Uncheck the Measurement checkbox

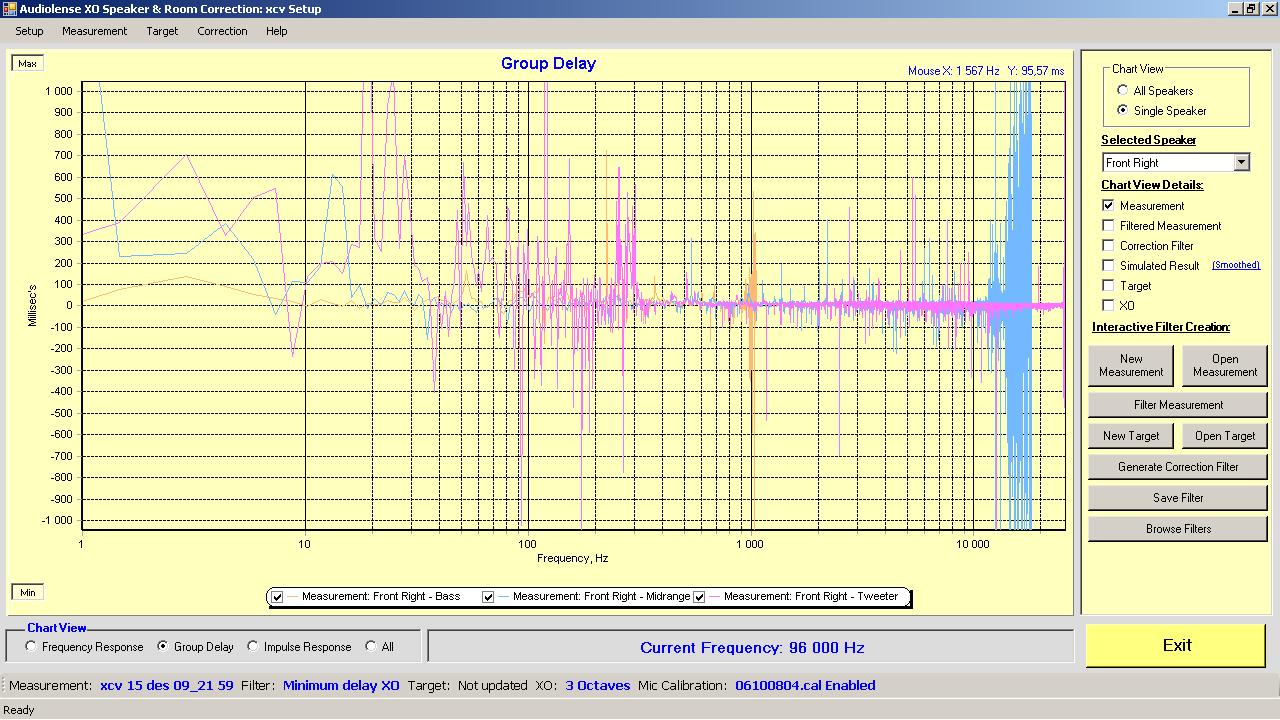[x=1108, y=206]
